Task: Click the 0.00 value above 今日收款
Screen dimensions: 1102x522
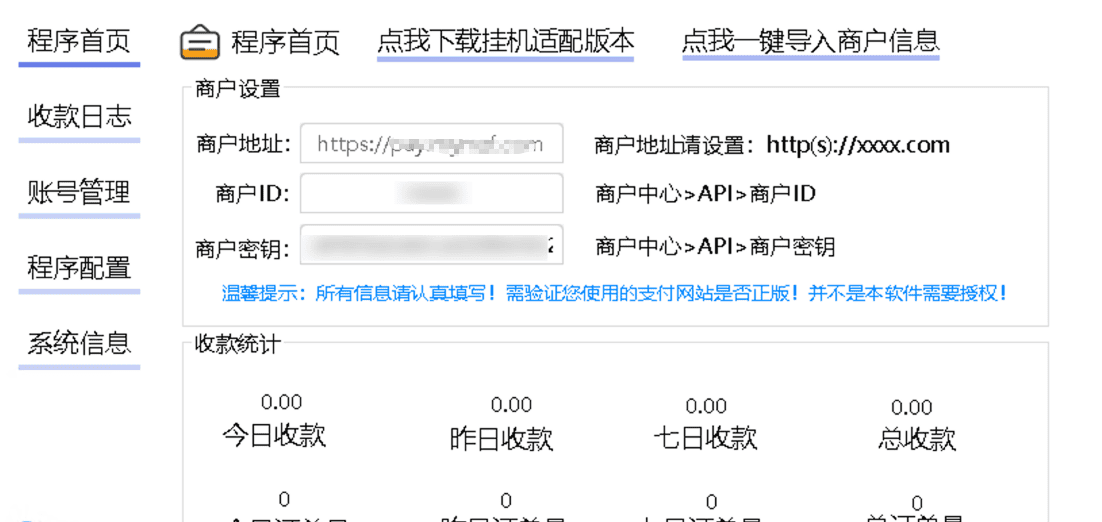Action: 281,403
